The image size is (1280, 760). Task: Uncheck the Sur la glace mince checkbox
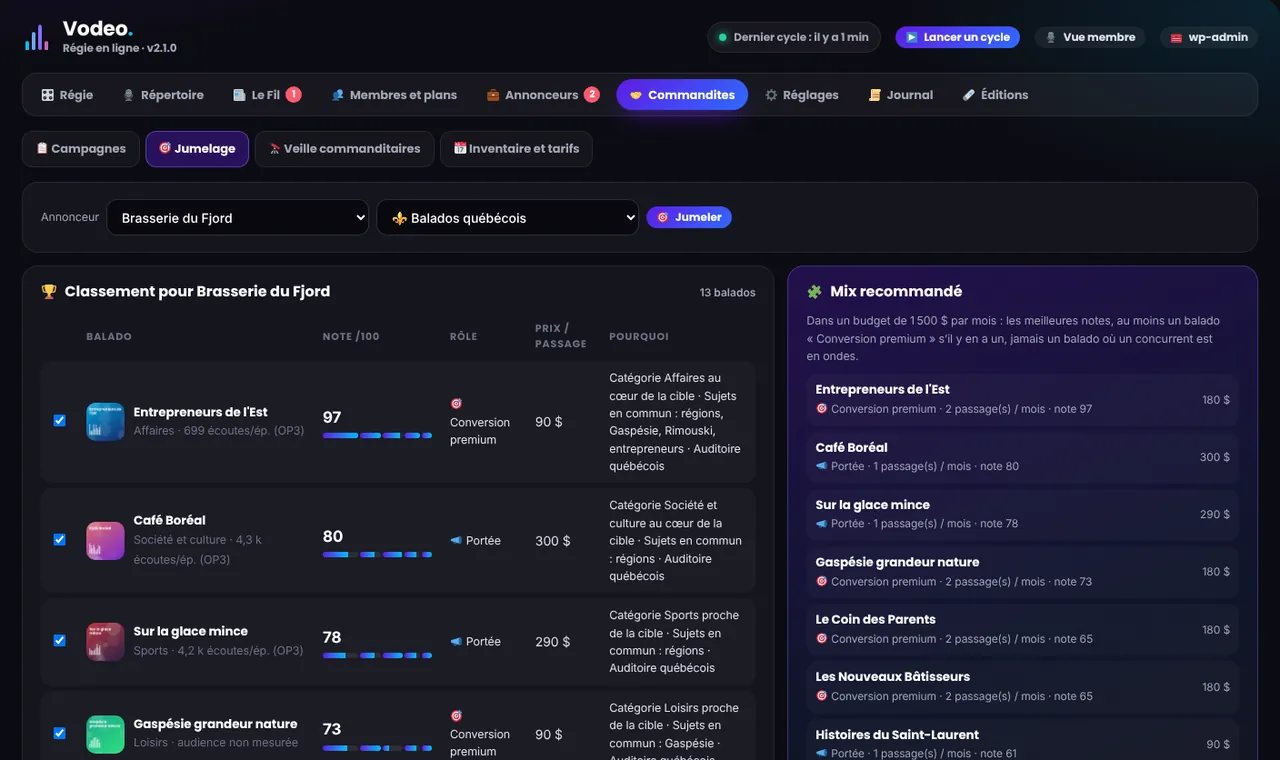coord(59,641)
